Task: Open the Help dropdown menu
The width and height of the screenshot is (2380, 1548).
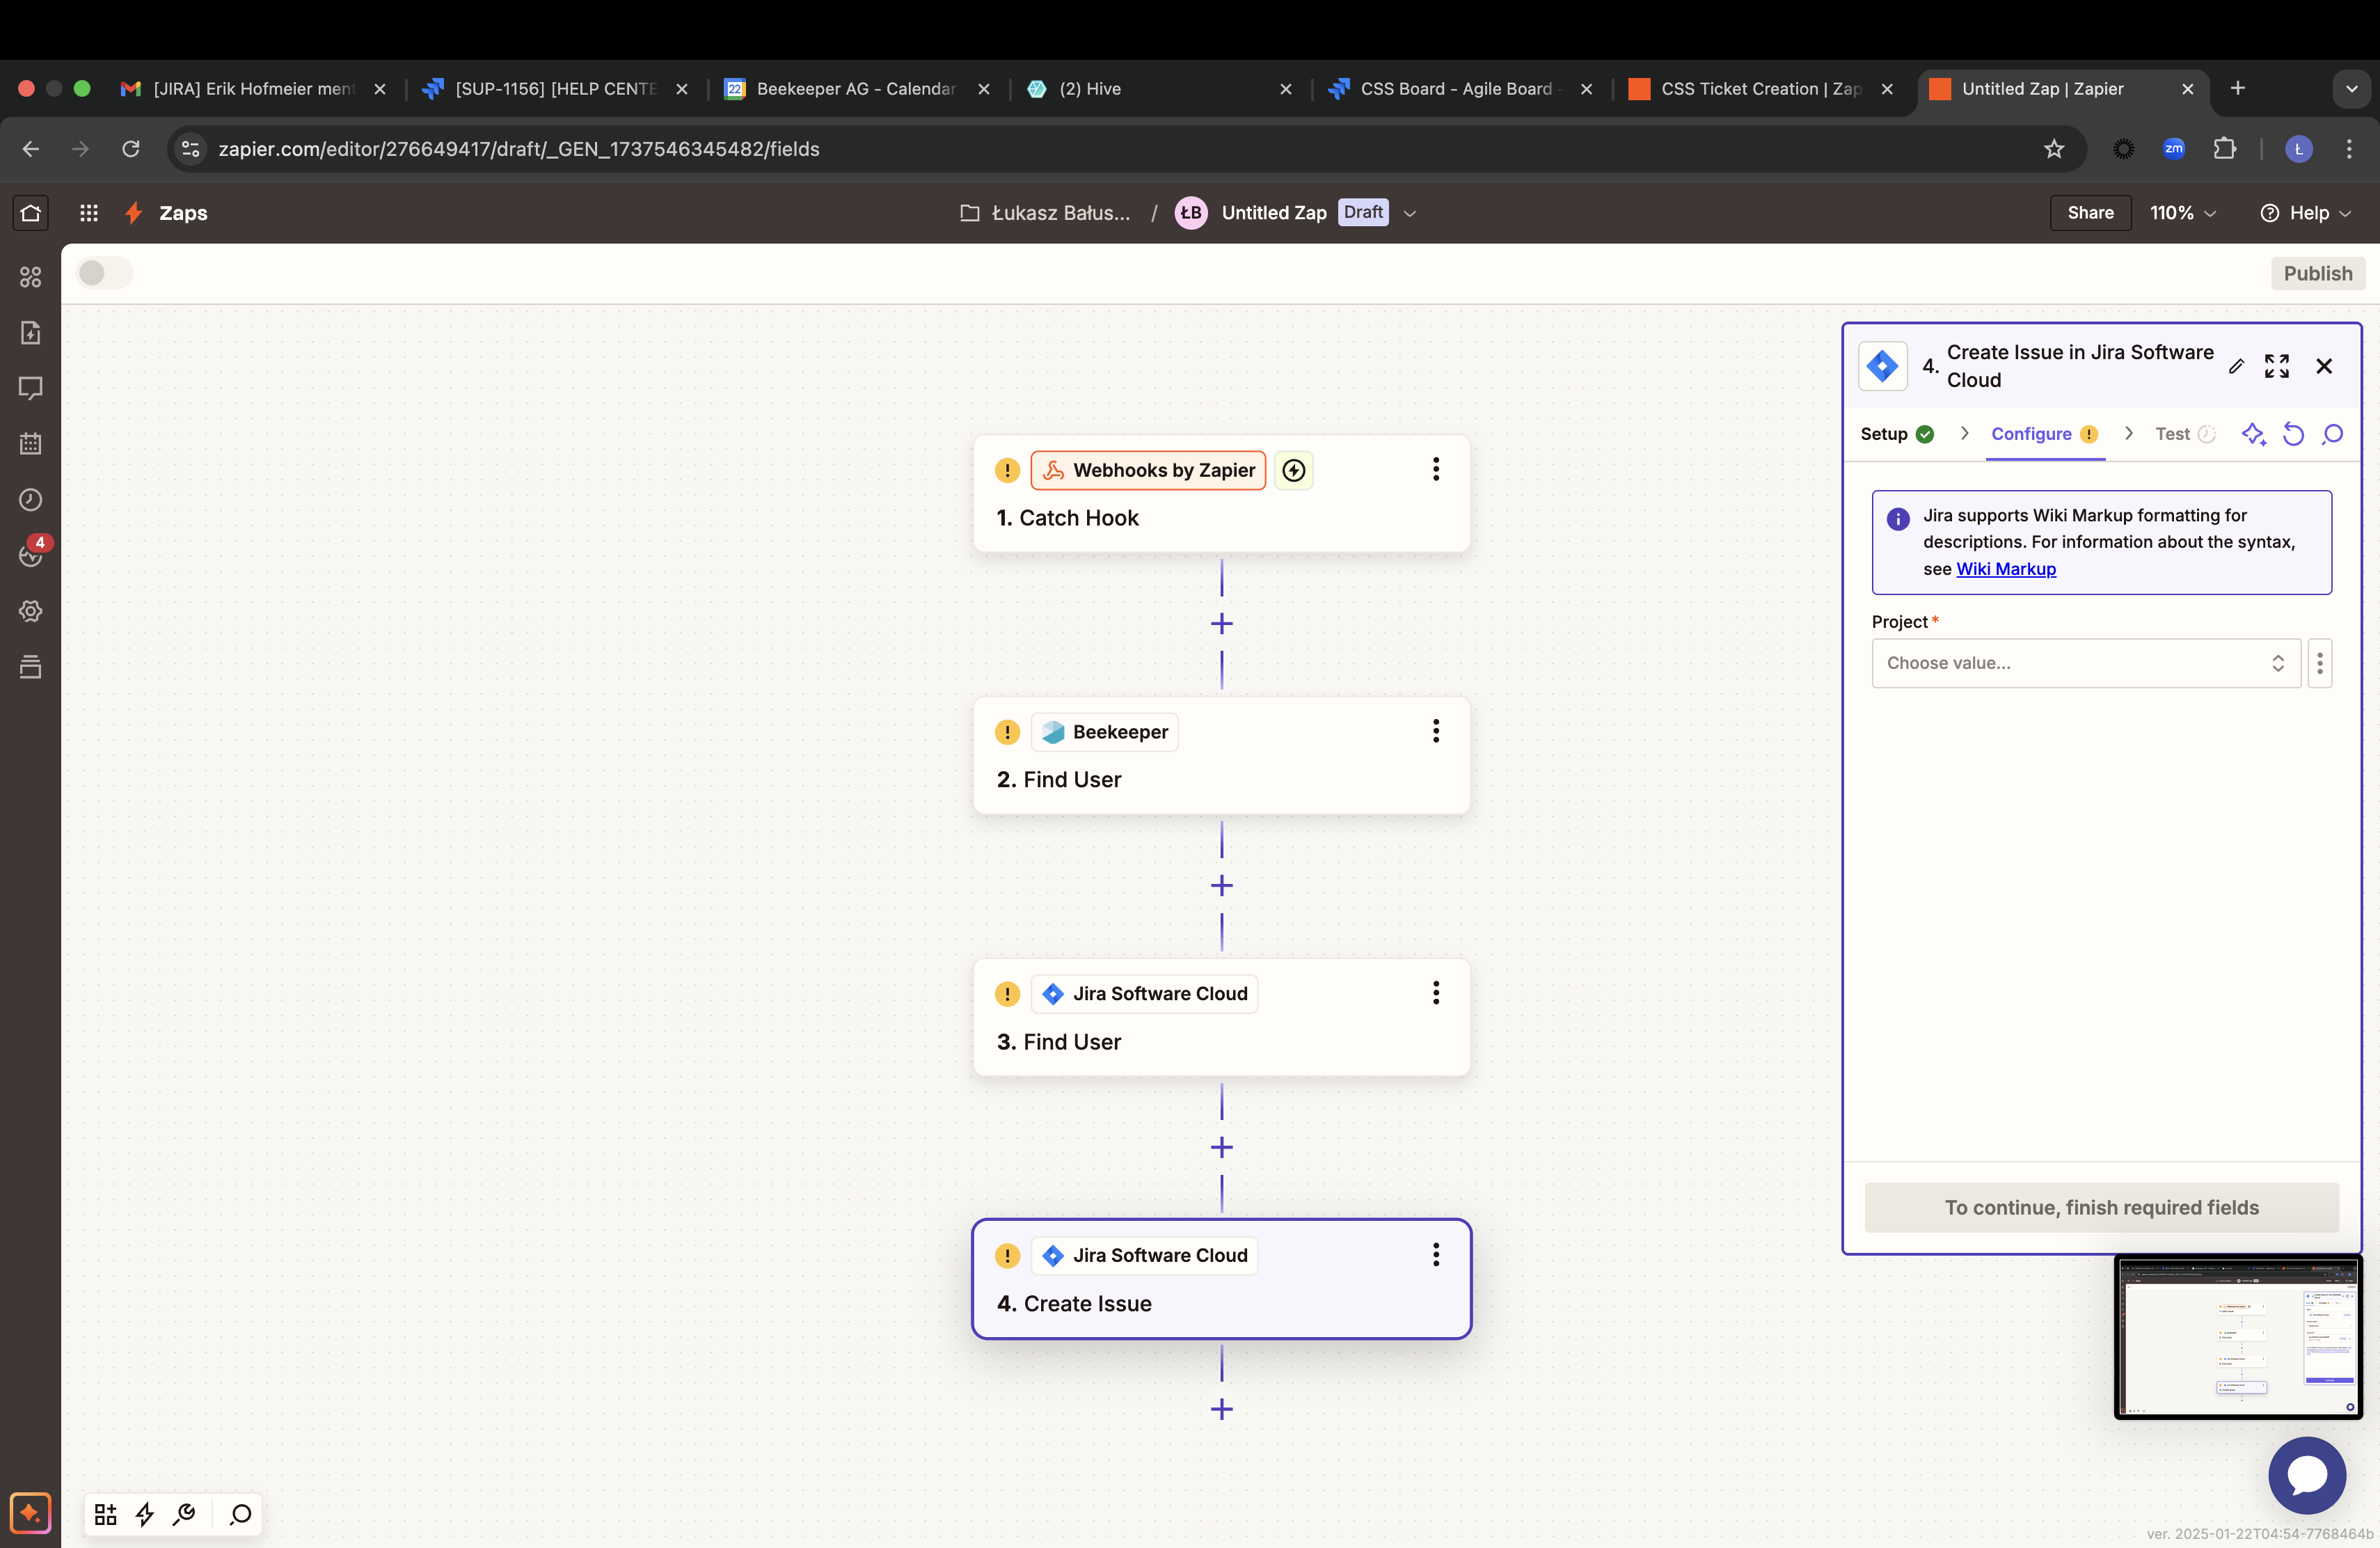Action: tap(2305, 213)
